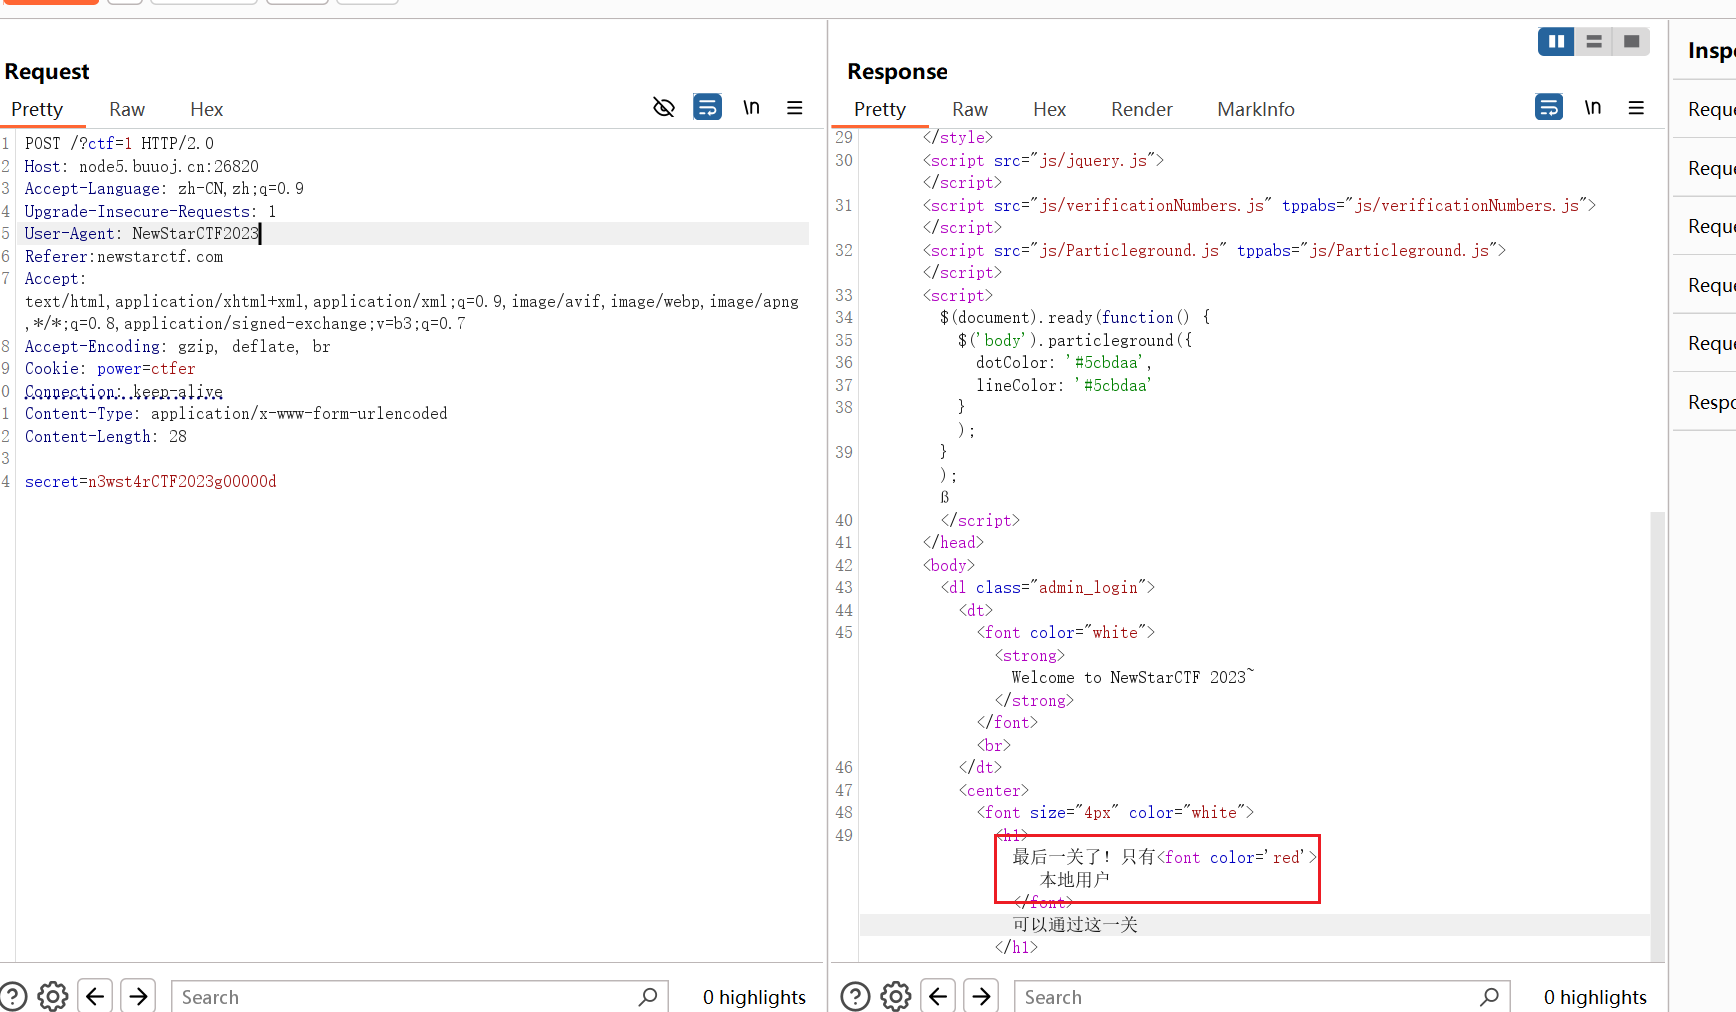Click the Cookie: power=ctfer line
This screenshot has width=1736, height=1012.
110,369
